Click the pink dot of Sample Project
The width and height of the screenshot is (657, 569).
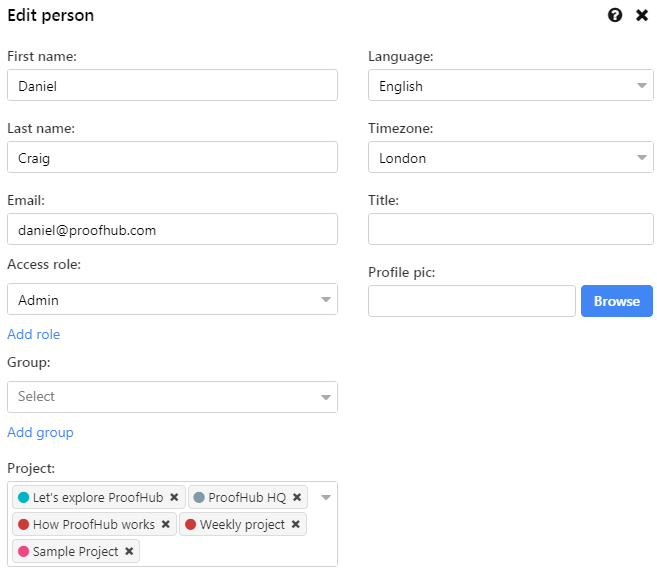[23, 551]
